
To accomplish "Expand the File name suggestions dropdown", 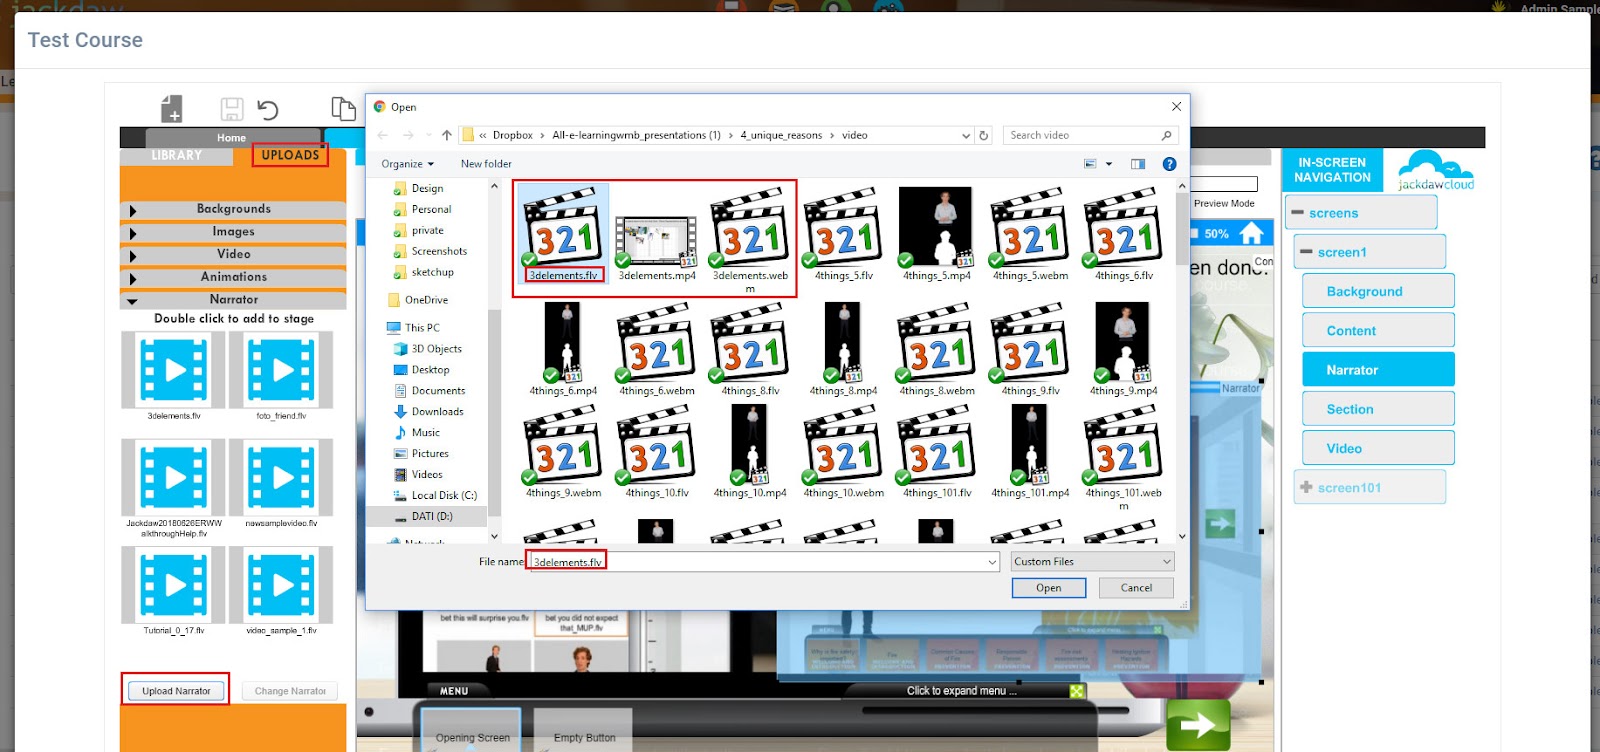I will tap(992, 562).
